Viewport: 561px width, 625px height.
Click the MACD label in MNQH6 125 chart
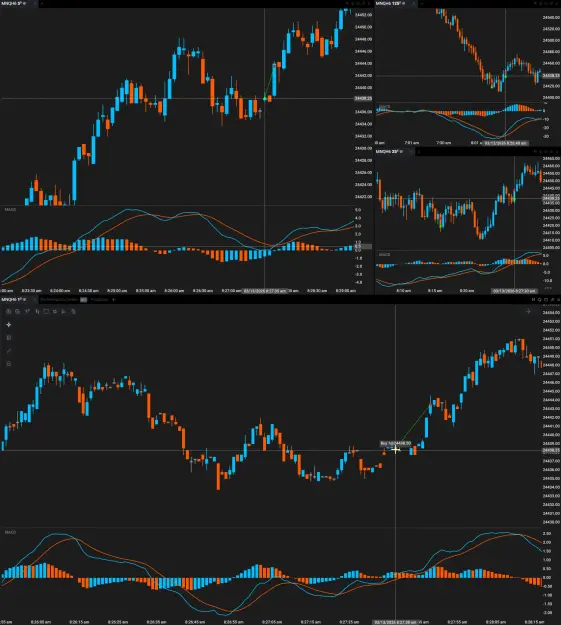click(384, 106)
